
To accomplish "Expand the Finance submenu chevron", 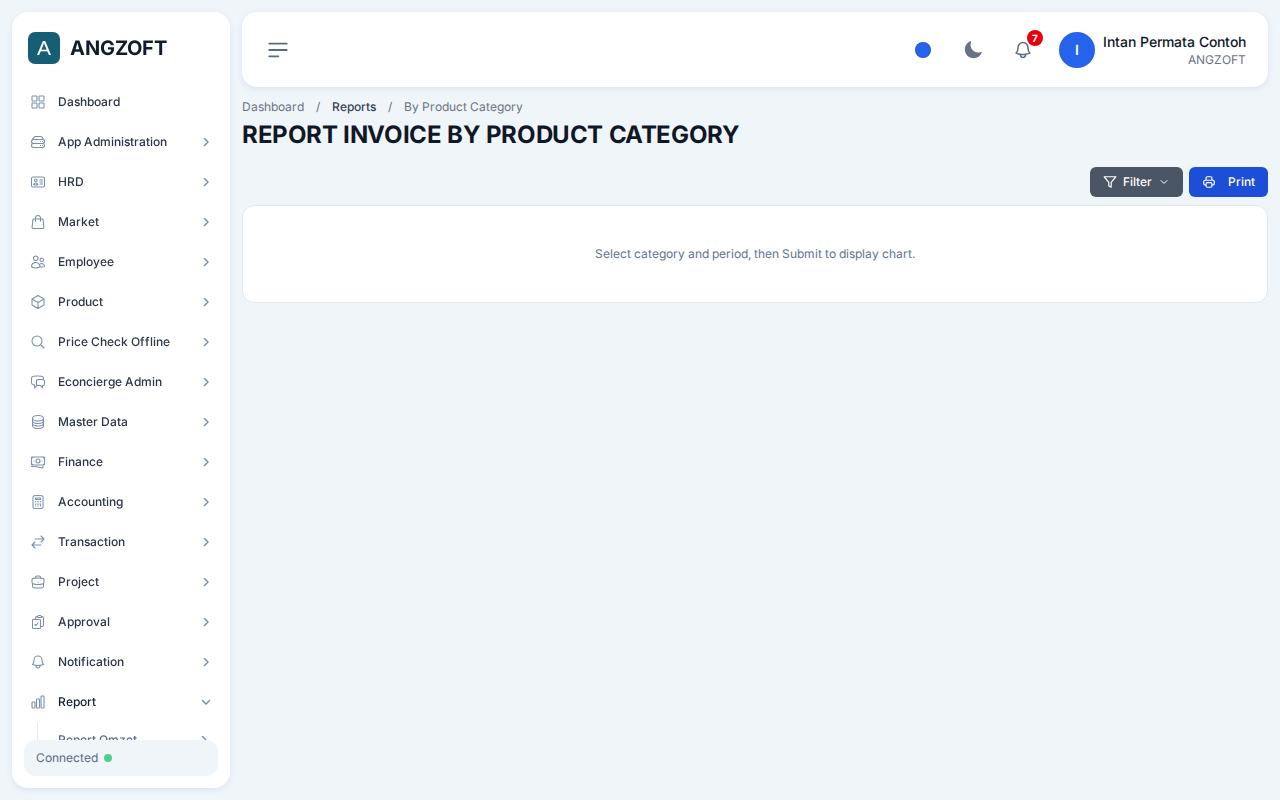I will [x=206, y=462].
